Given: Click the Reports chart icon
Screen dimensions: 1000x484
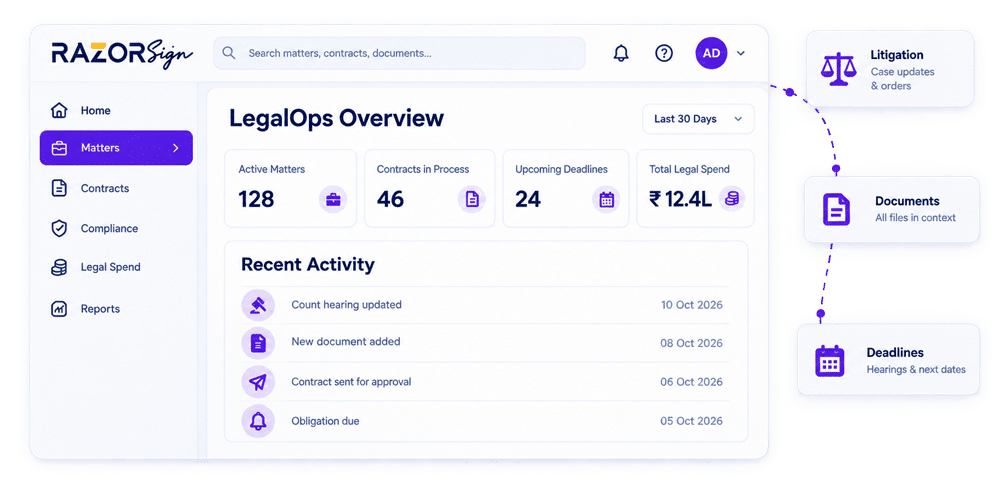Looking at the screenshot, I should point(59,309).
